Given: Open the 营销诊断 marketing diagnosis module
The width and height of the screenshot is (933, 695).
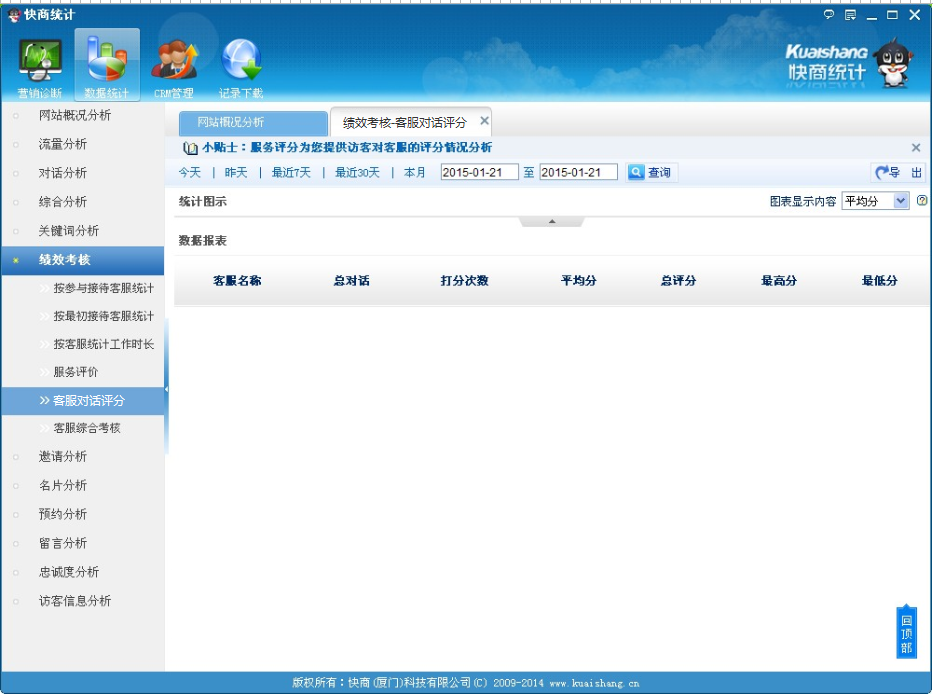Looking at the screenshot, I should [x=40, y=66].
